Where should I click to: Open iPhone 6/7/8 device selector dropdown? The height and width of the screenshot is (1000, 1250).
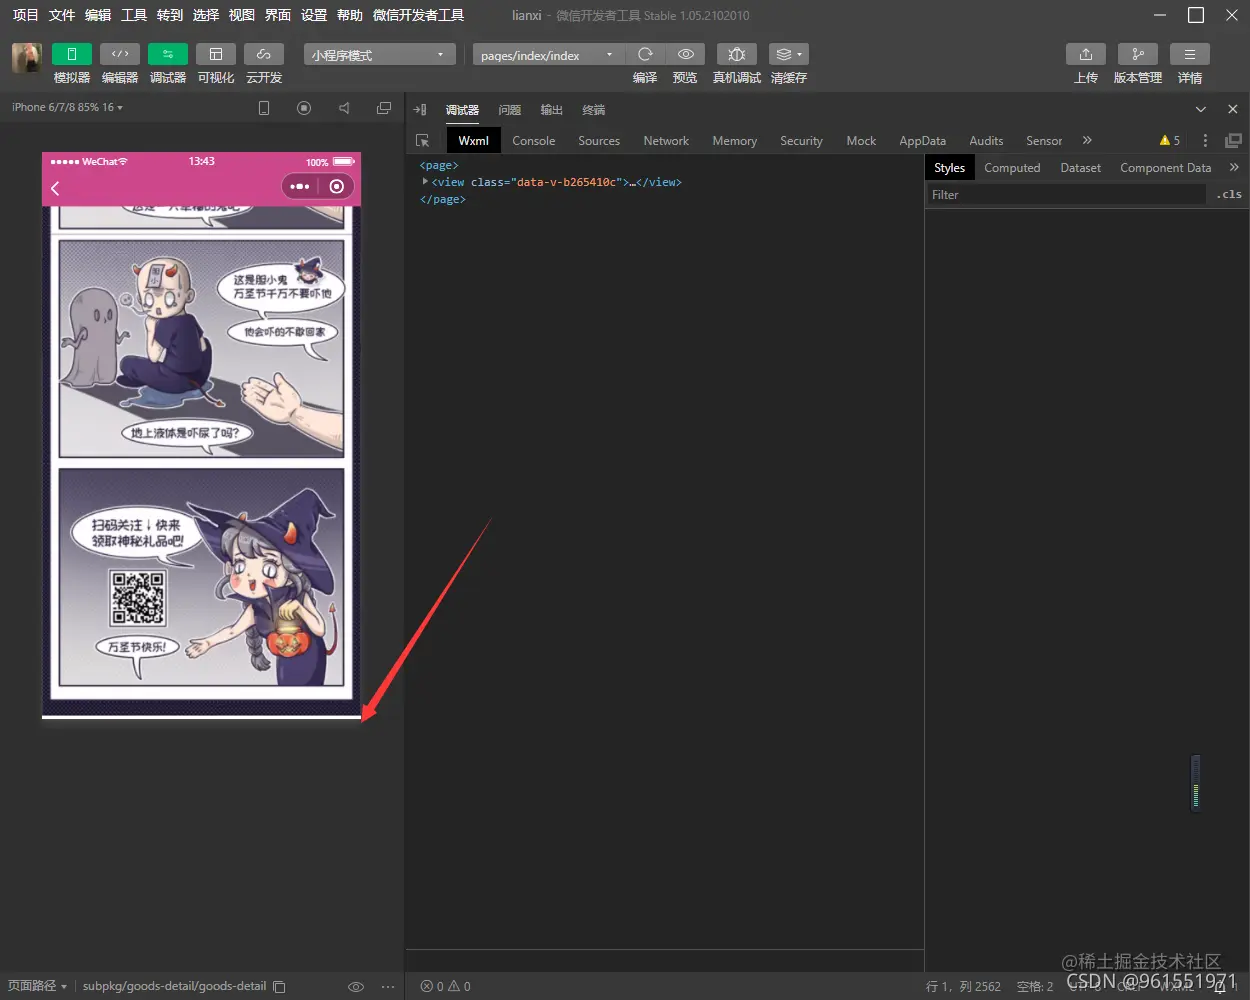(x=67, y=107)
